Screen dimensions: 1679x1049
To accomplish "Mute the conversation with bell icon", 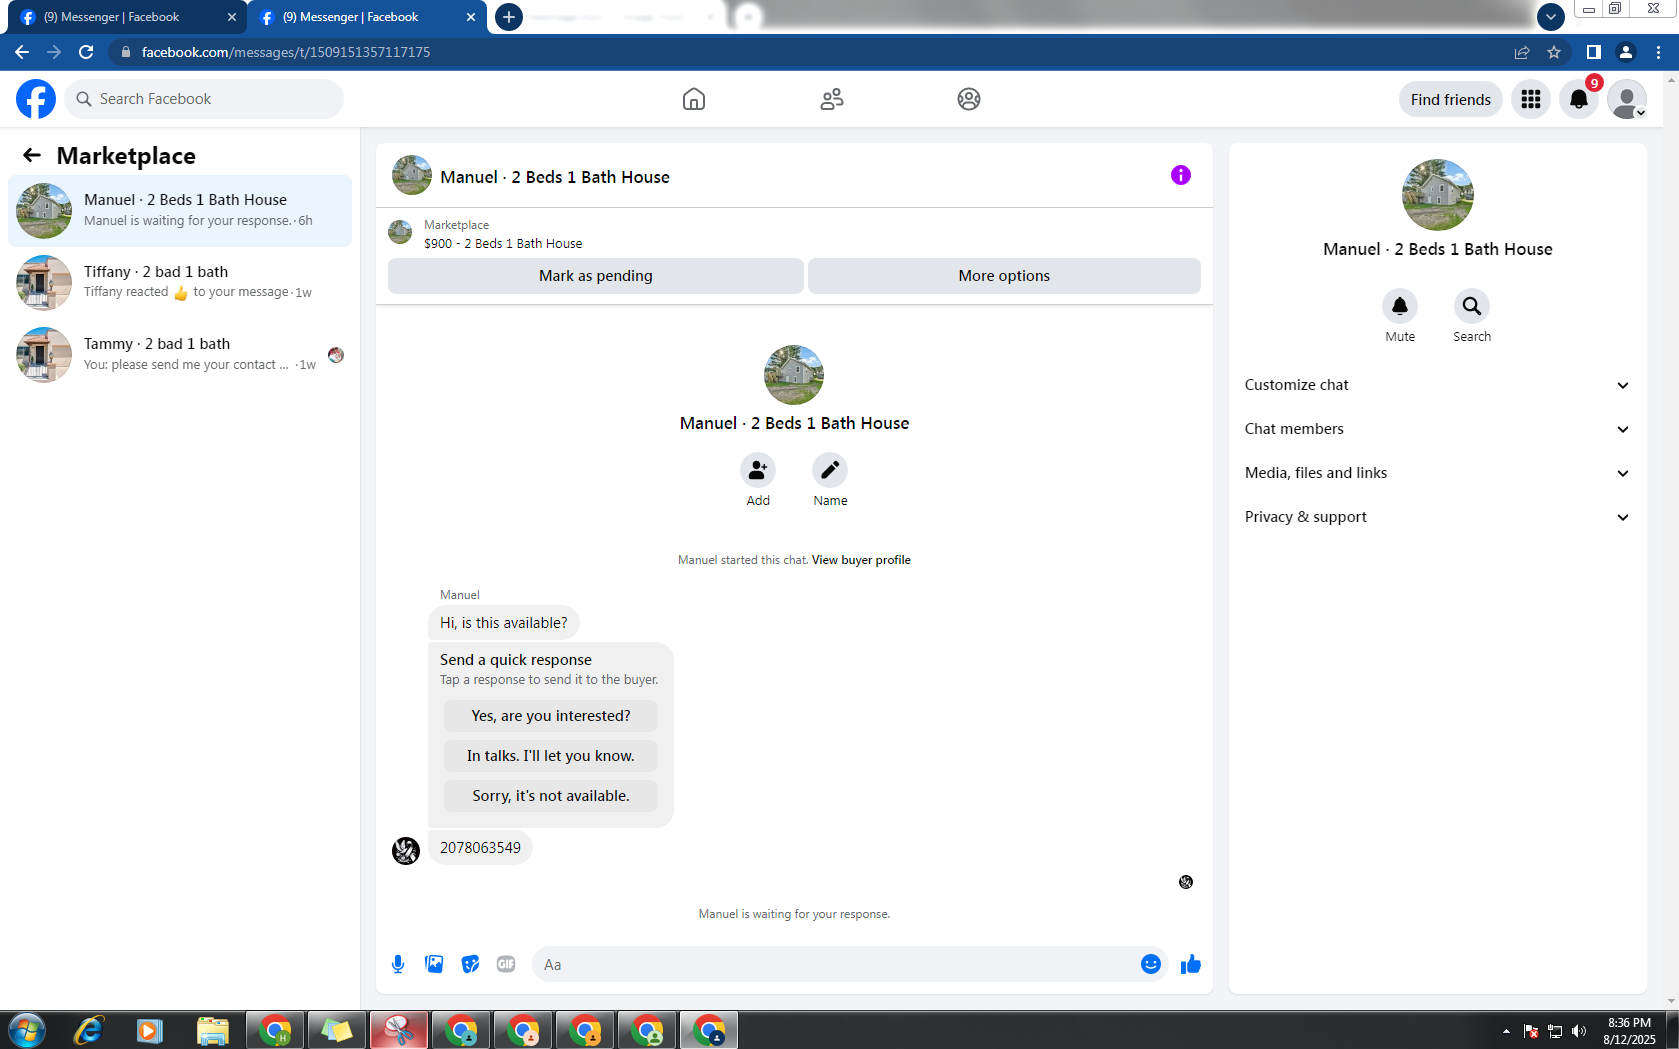I will (x=1400, y=306).
